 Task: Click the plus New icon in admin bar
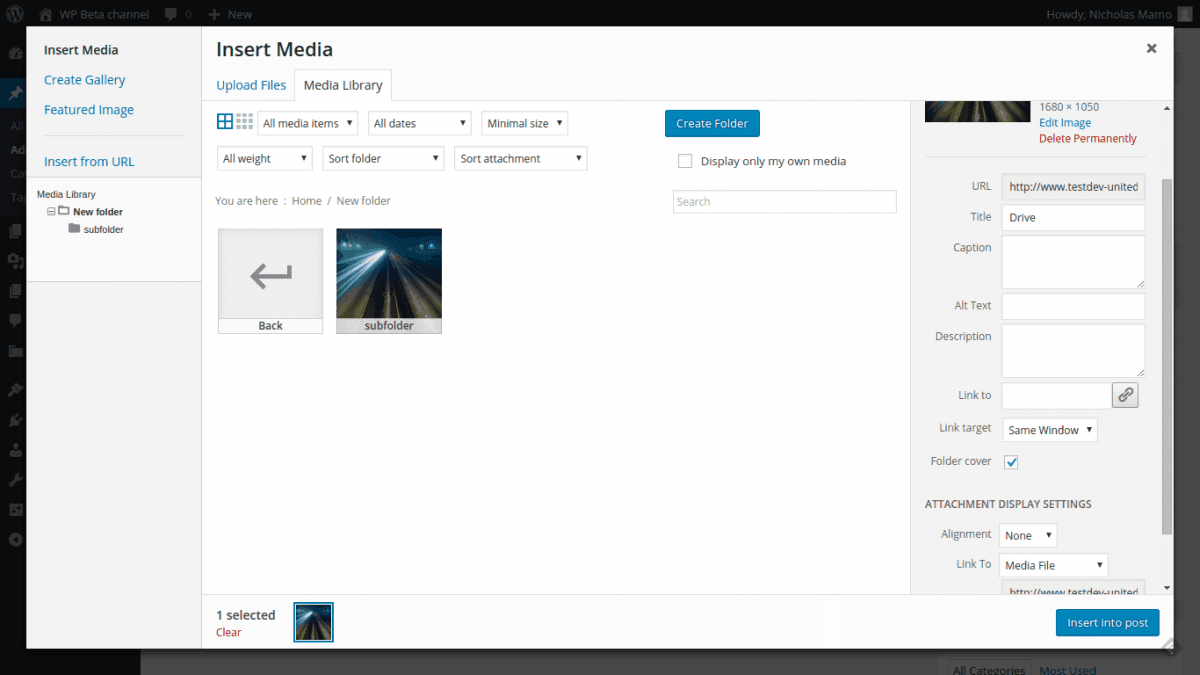click(214, 14)
